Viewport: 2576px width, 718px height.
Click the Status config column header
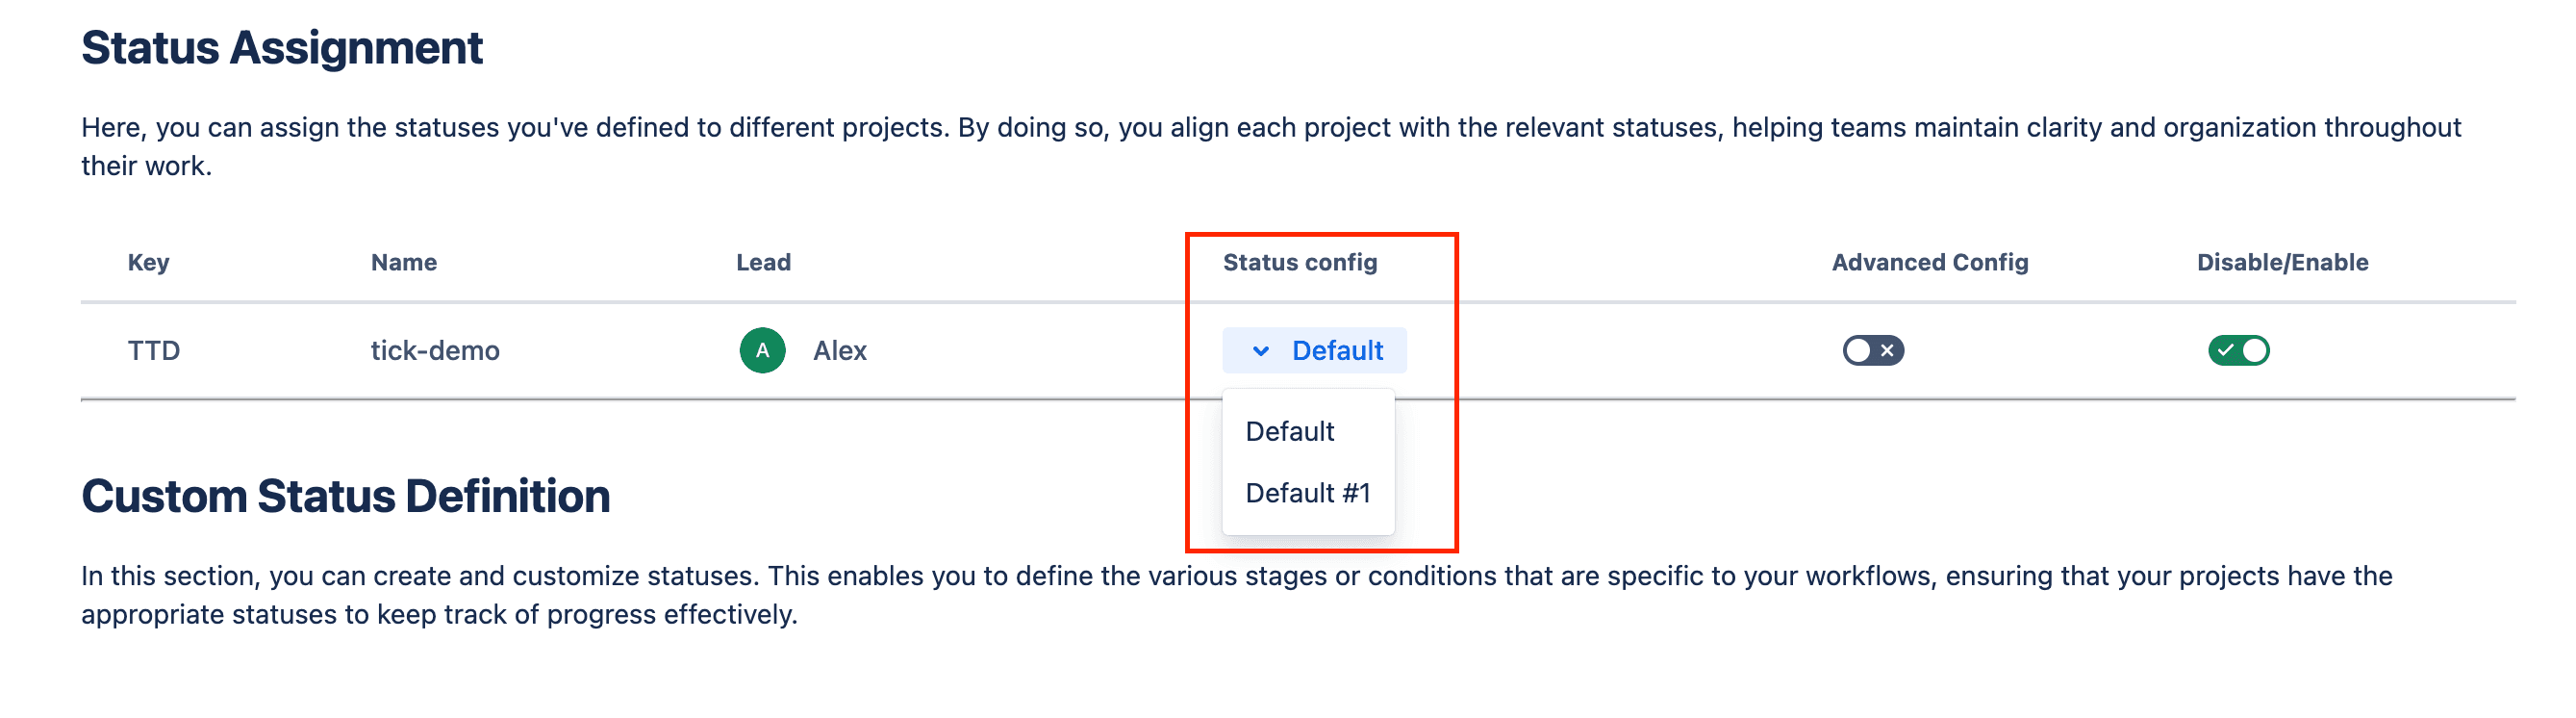tap(1301, 262)
